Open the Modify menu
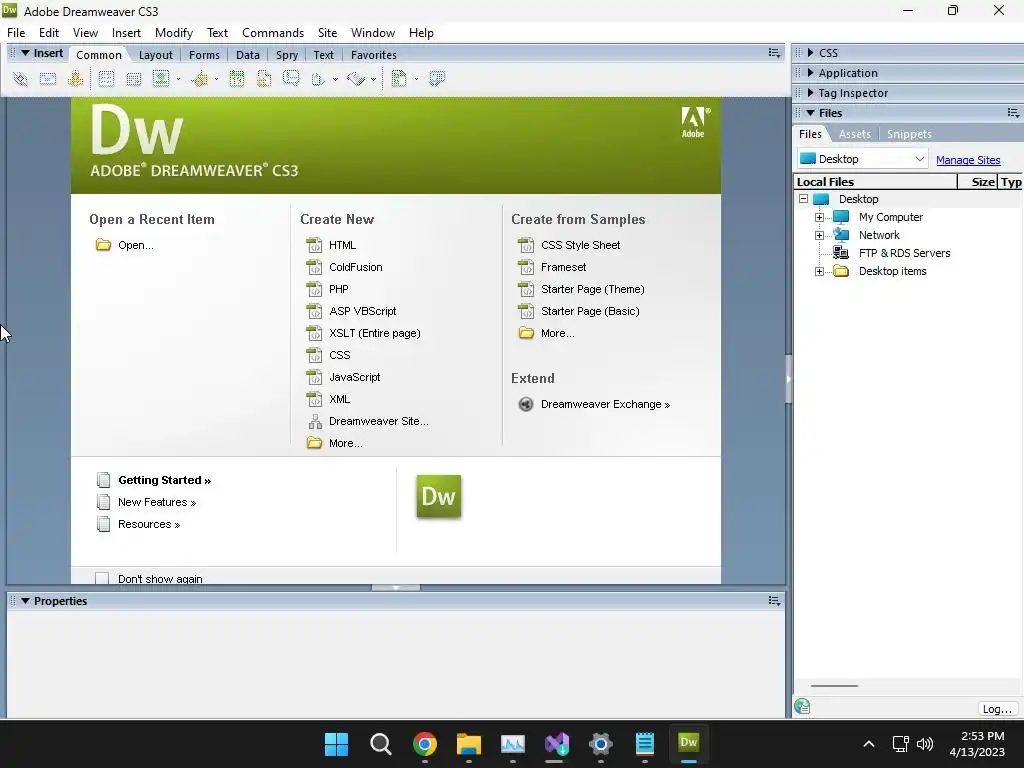 pos(174,33)
